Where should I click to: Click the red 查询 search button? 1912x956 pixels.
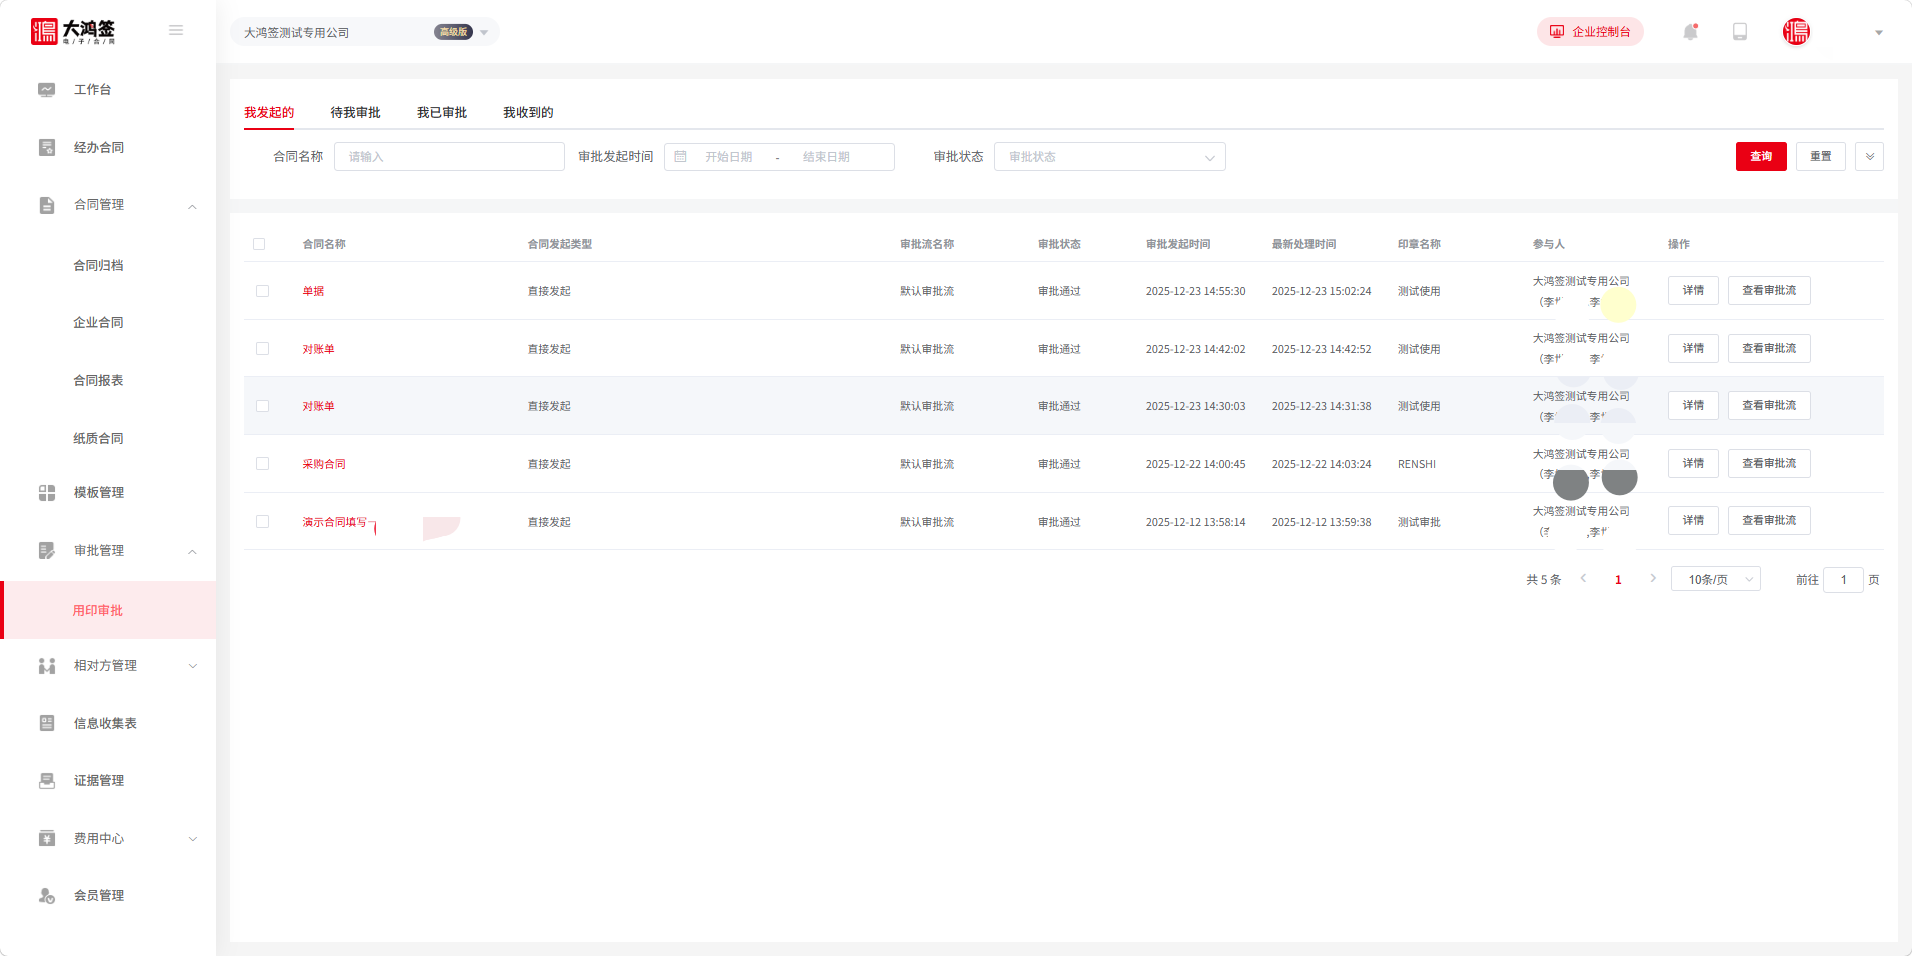click(1760, 157)
